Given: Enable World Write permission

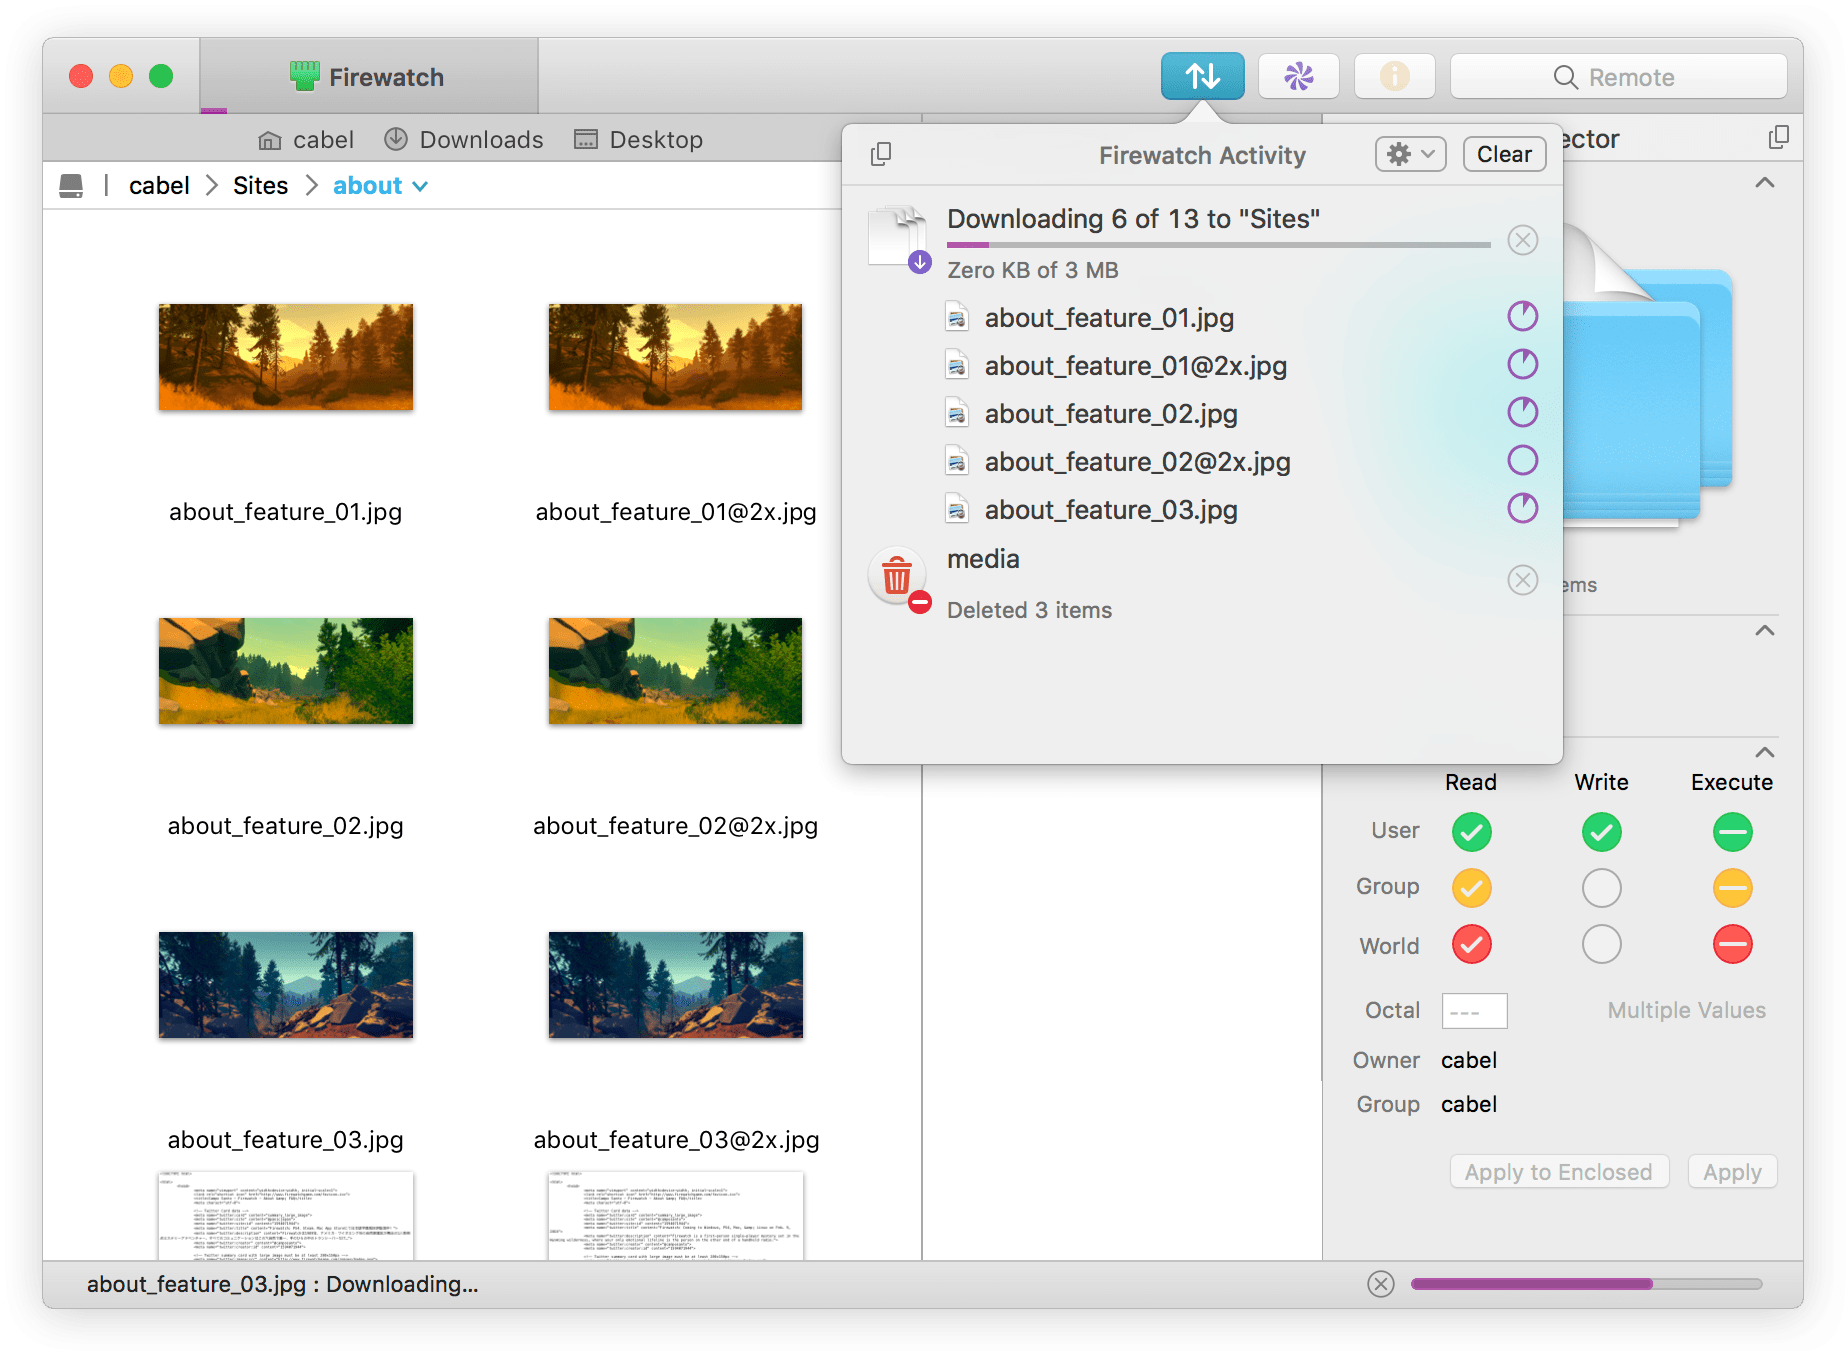Looking at the screenshot, I should click(1601, 944).
